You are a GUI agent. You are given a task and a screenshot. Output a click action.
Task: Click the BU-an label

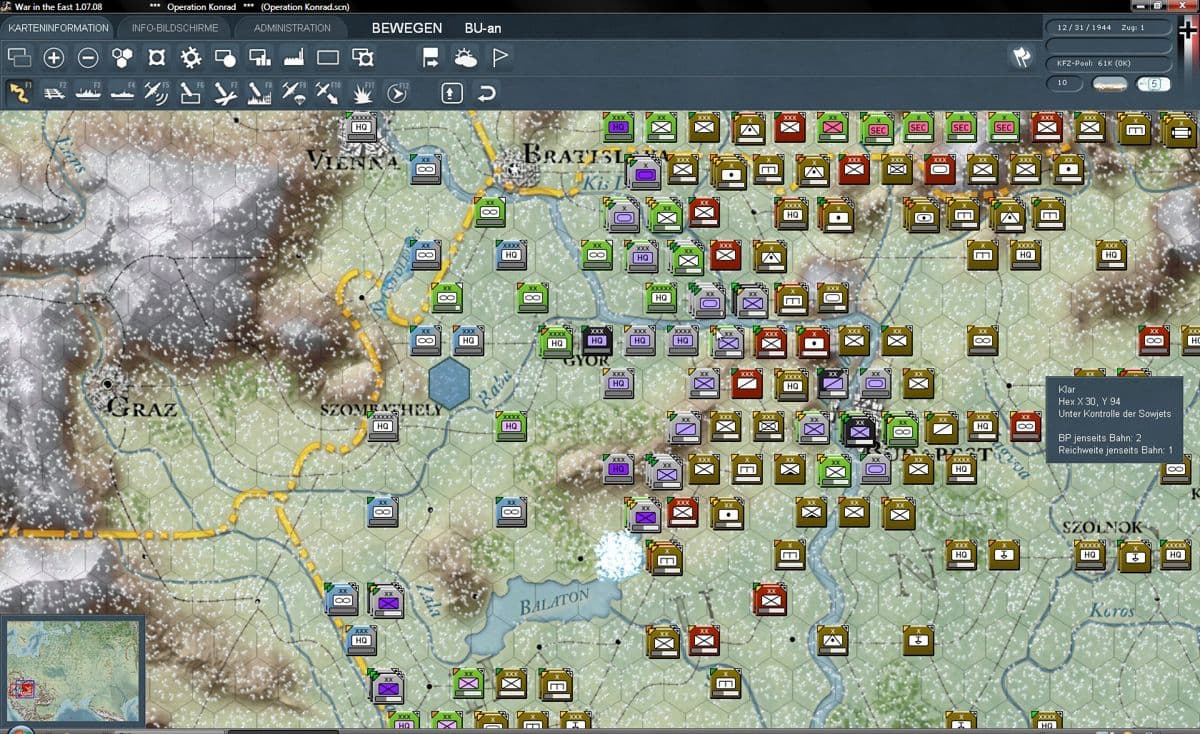(x=483, y=28)
